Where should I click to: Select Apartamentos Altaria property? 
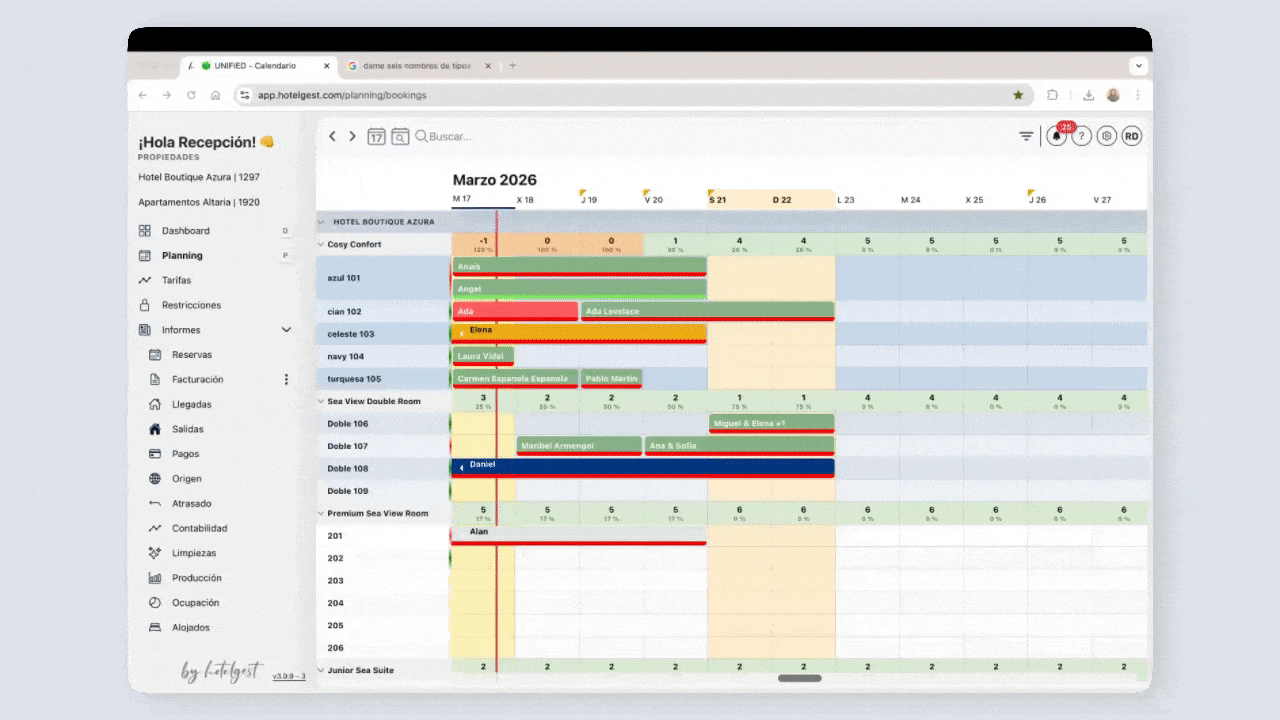199,202
